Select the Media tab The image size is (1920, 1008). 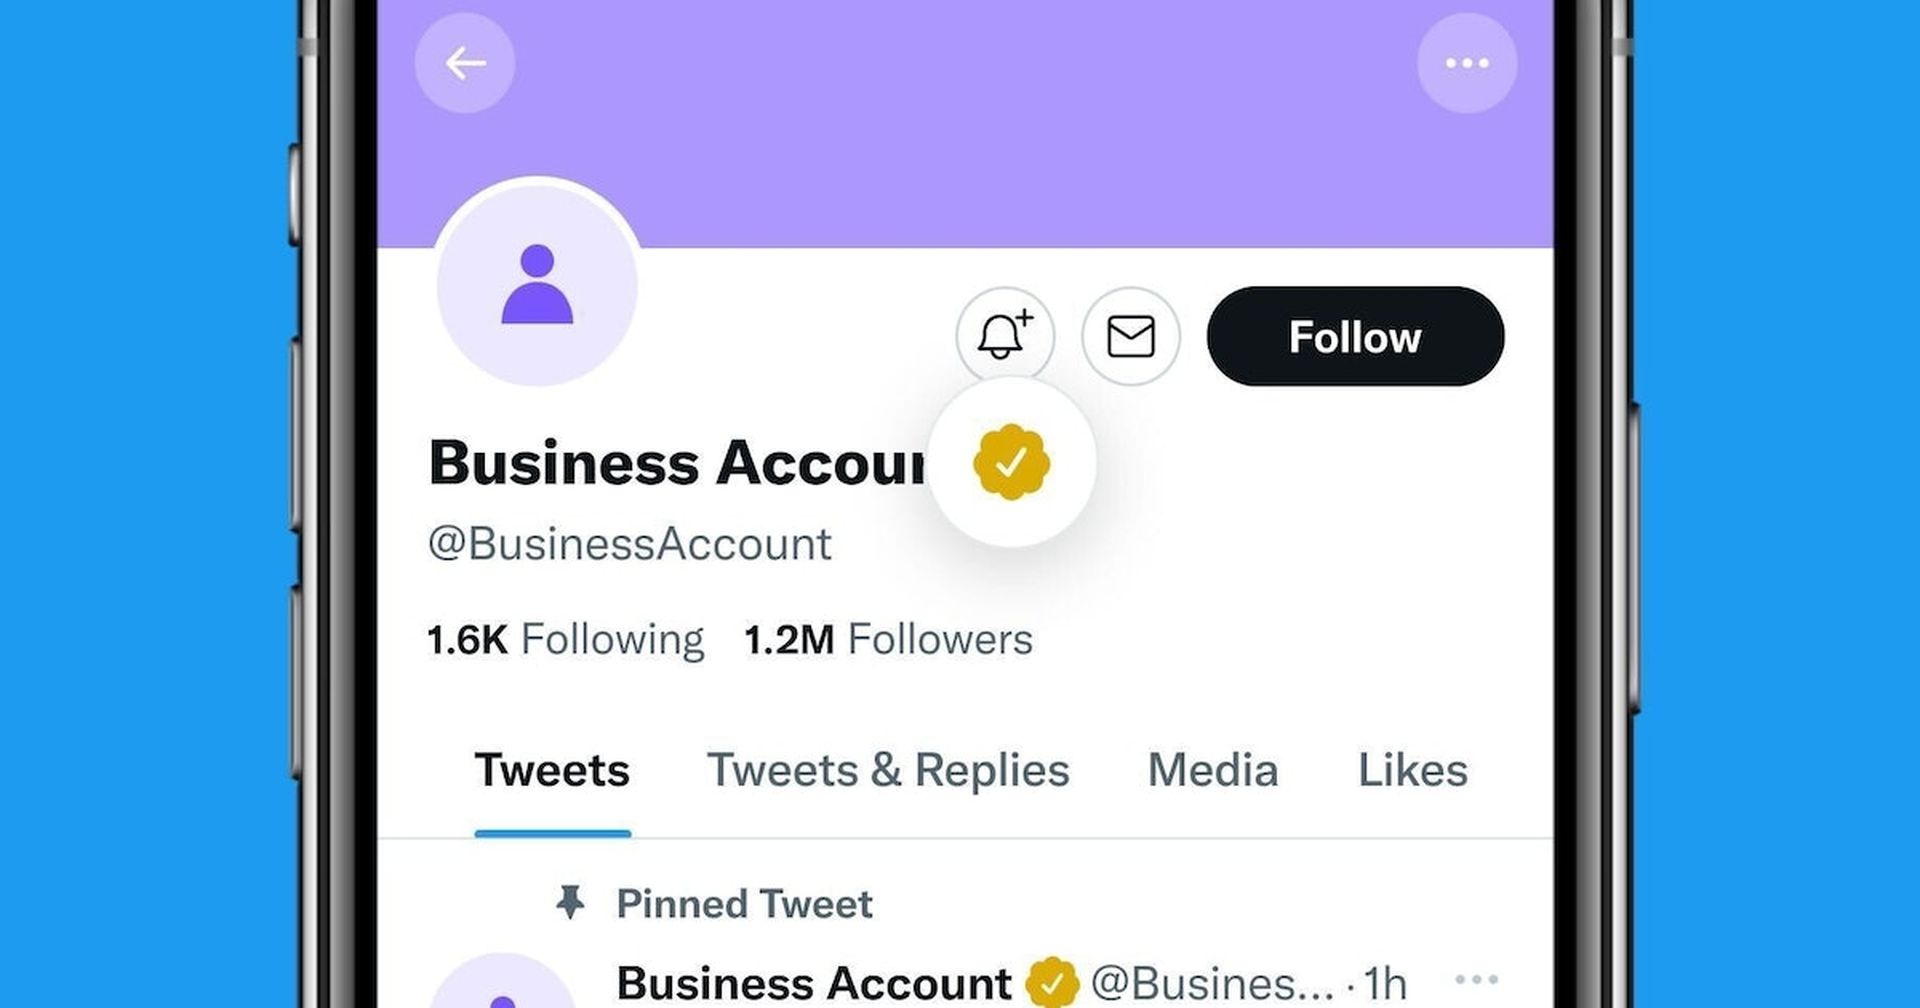click(1212, 771)
